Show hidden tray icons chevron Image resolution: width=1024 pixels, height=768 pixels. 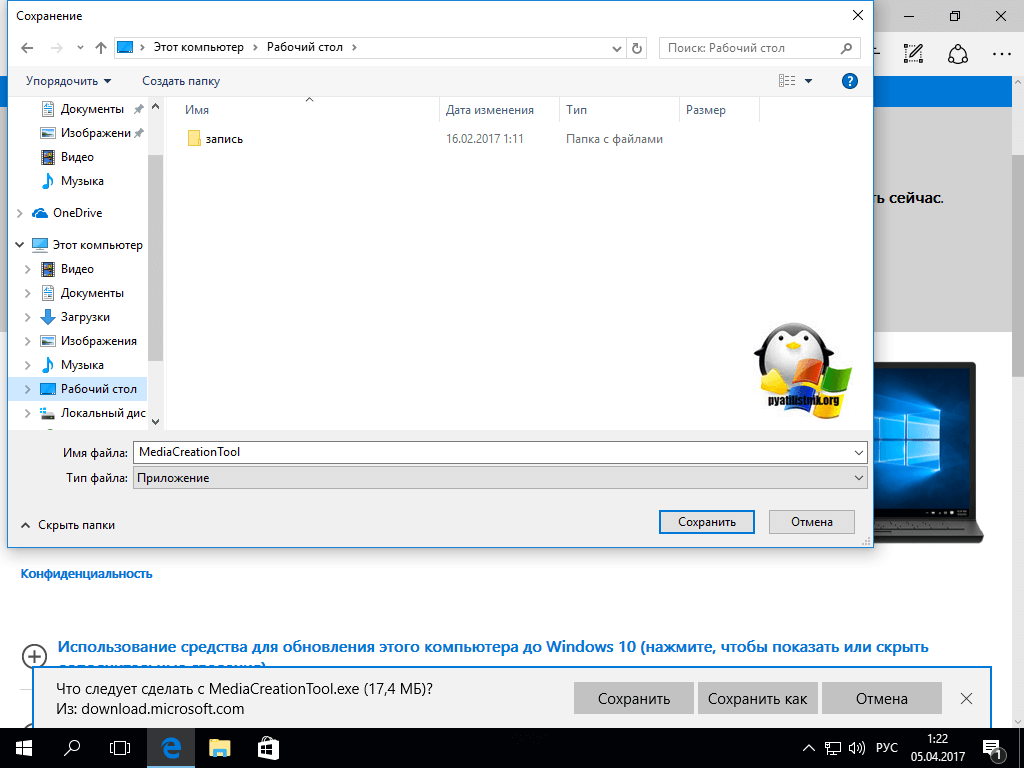pos(808,748)
